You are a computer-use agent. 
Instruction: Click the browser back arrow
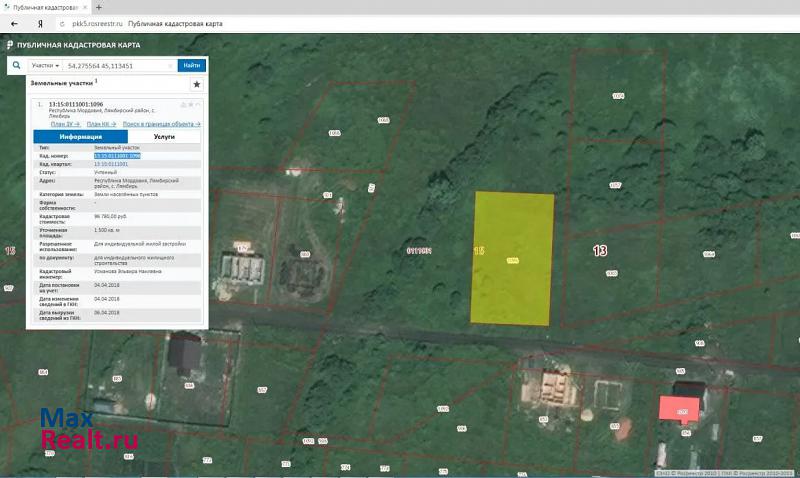(15, 23)
